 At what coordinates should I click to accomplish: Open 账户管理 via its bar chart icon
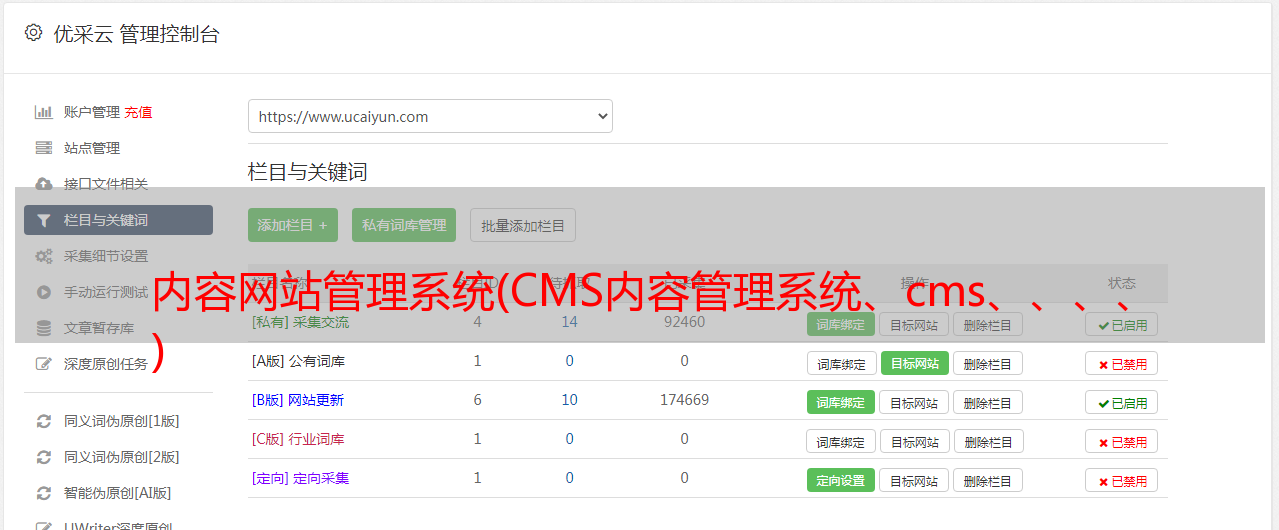[x=43, y=112]
